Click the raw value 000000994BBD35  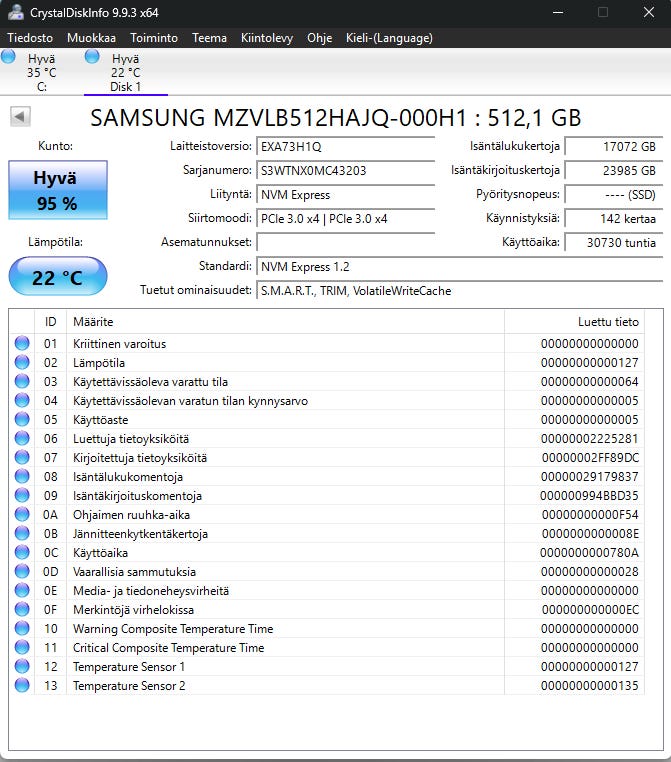pyautogui.click(x=589, y=496)
